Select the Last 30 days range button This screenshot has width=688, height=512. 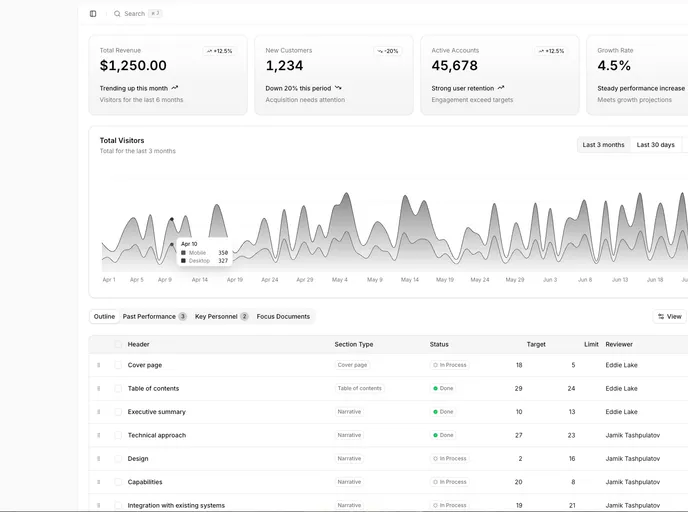655,145
